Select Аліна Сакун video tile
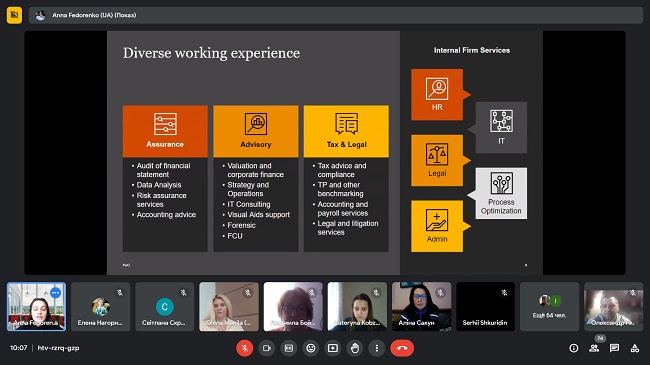The width and height of the screenshot is (650, 365). [421, 307]
